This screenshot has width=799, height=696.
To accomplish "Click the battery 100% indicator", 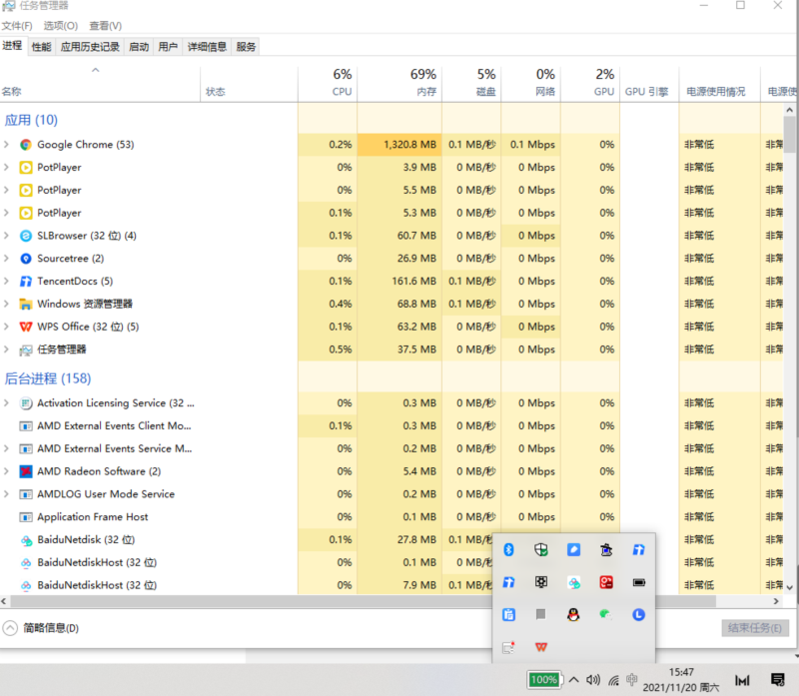I will (x=544, y=680).
